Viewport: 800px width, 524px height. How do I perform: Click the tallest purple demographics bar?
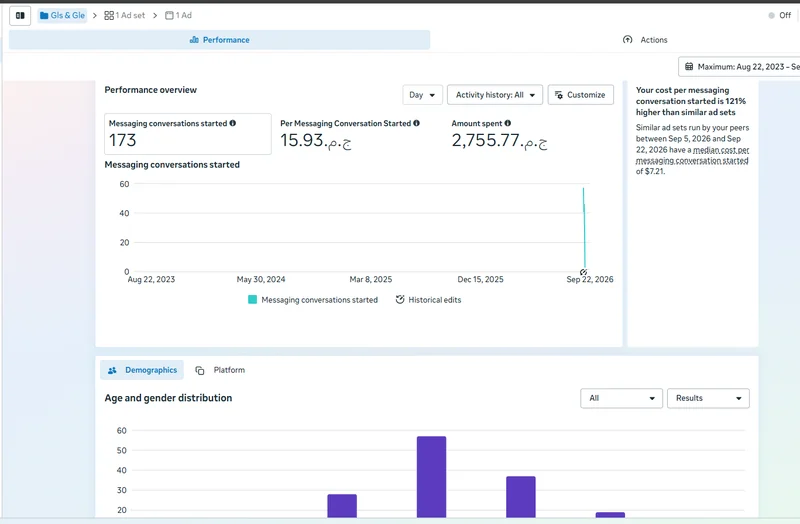pyautogui.click(x=431, y=477)
